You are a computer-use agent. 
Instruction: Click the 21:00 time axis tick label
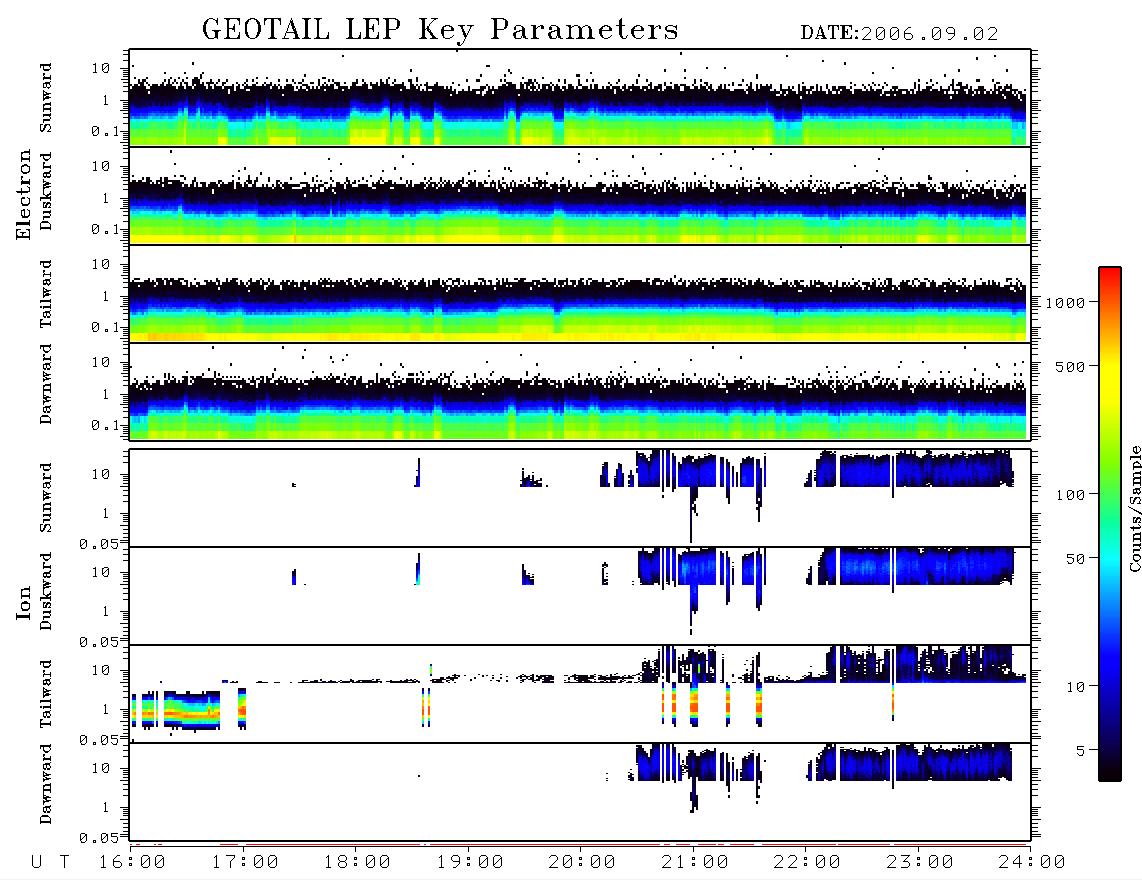[695, 863]
